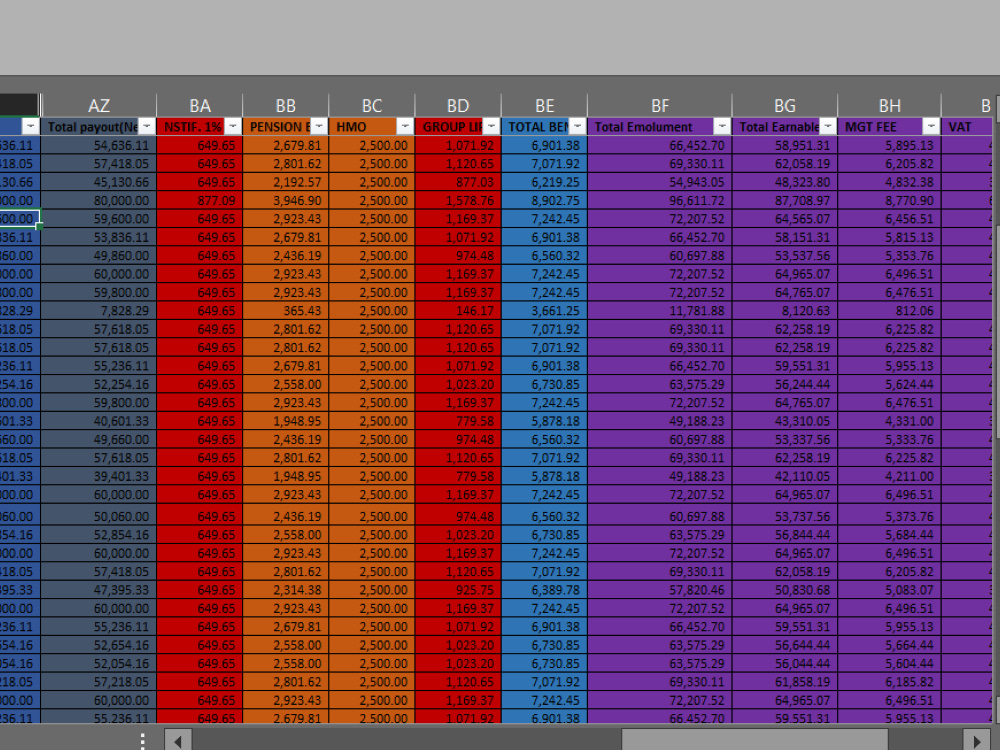
Task: Select cell with value 5,083.07
Action: tap(889, 590)
